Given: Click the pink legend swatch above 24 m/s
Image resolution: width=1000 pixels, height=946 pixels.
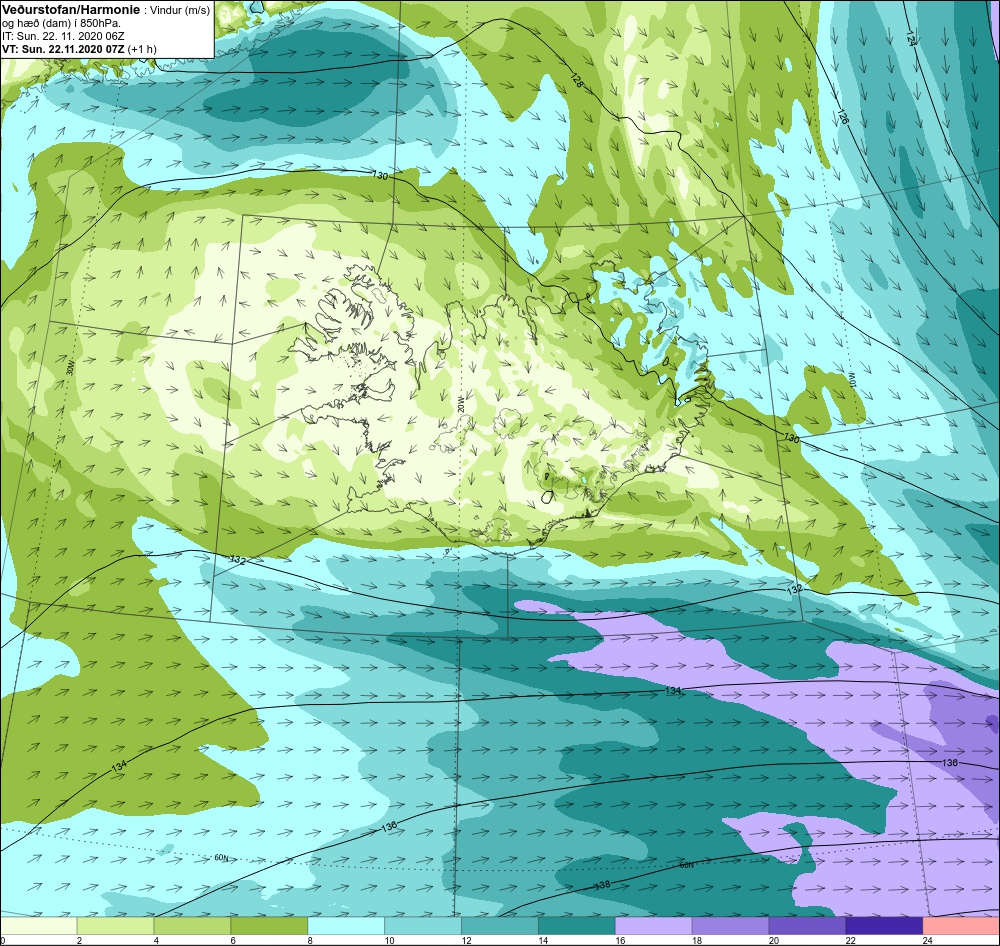Looking at the screenshot, I should [x=961, y=926].
